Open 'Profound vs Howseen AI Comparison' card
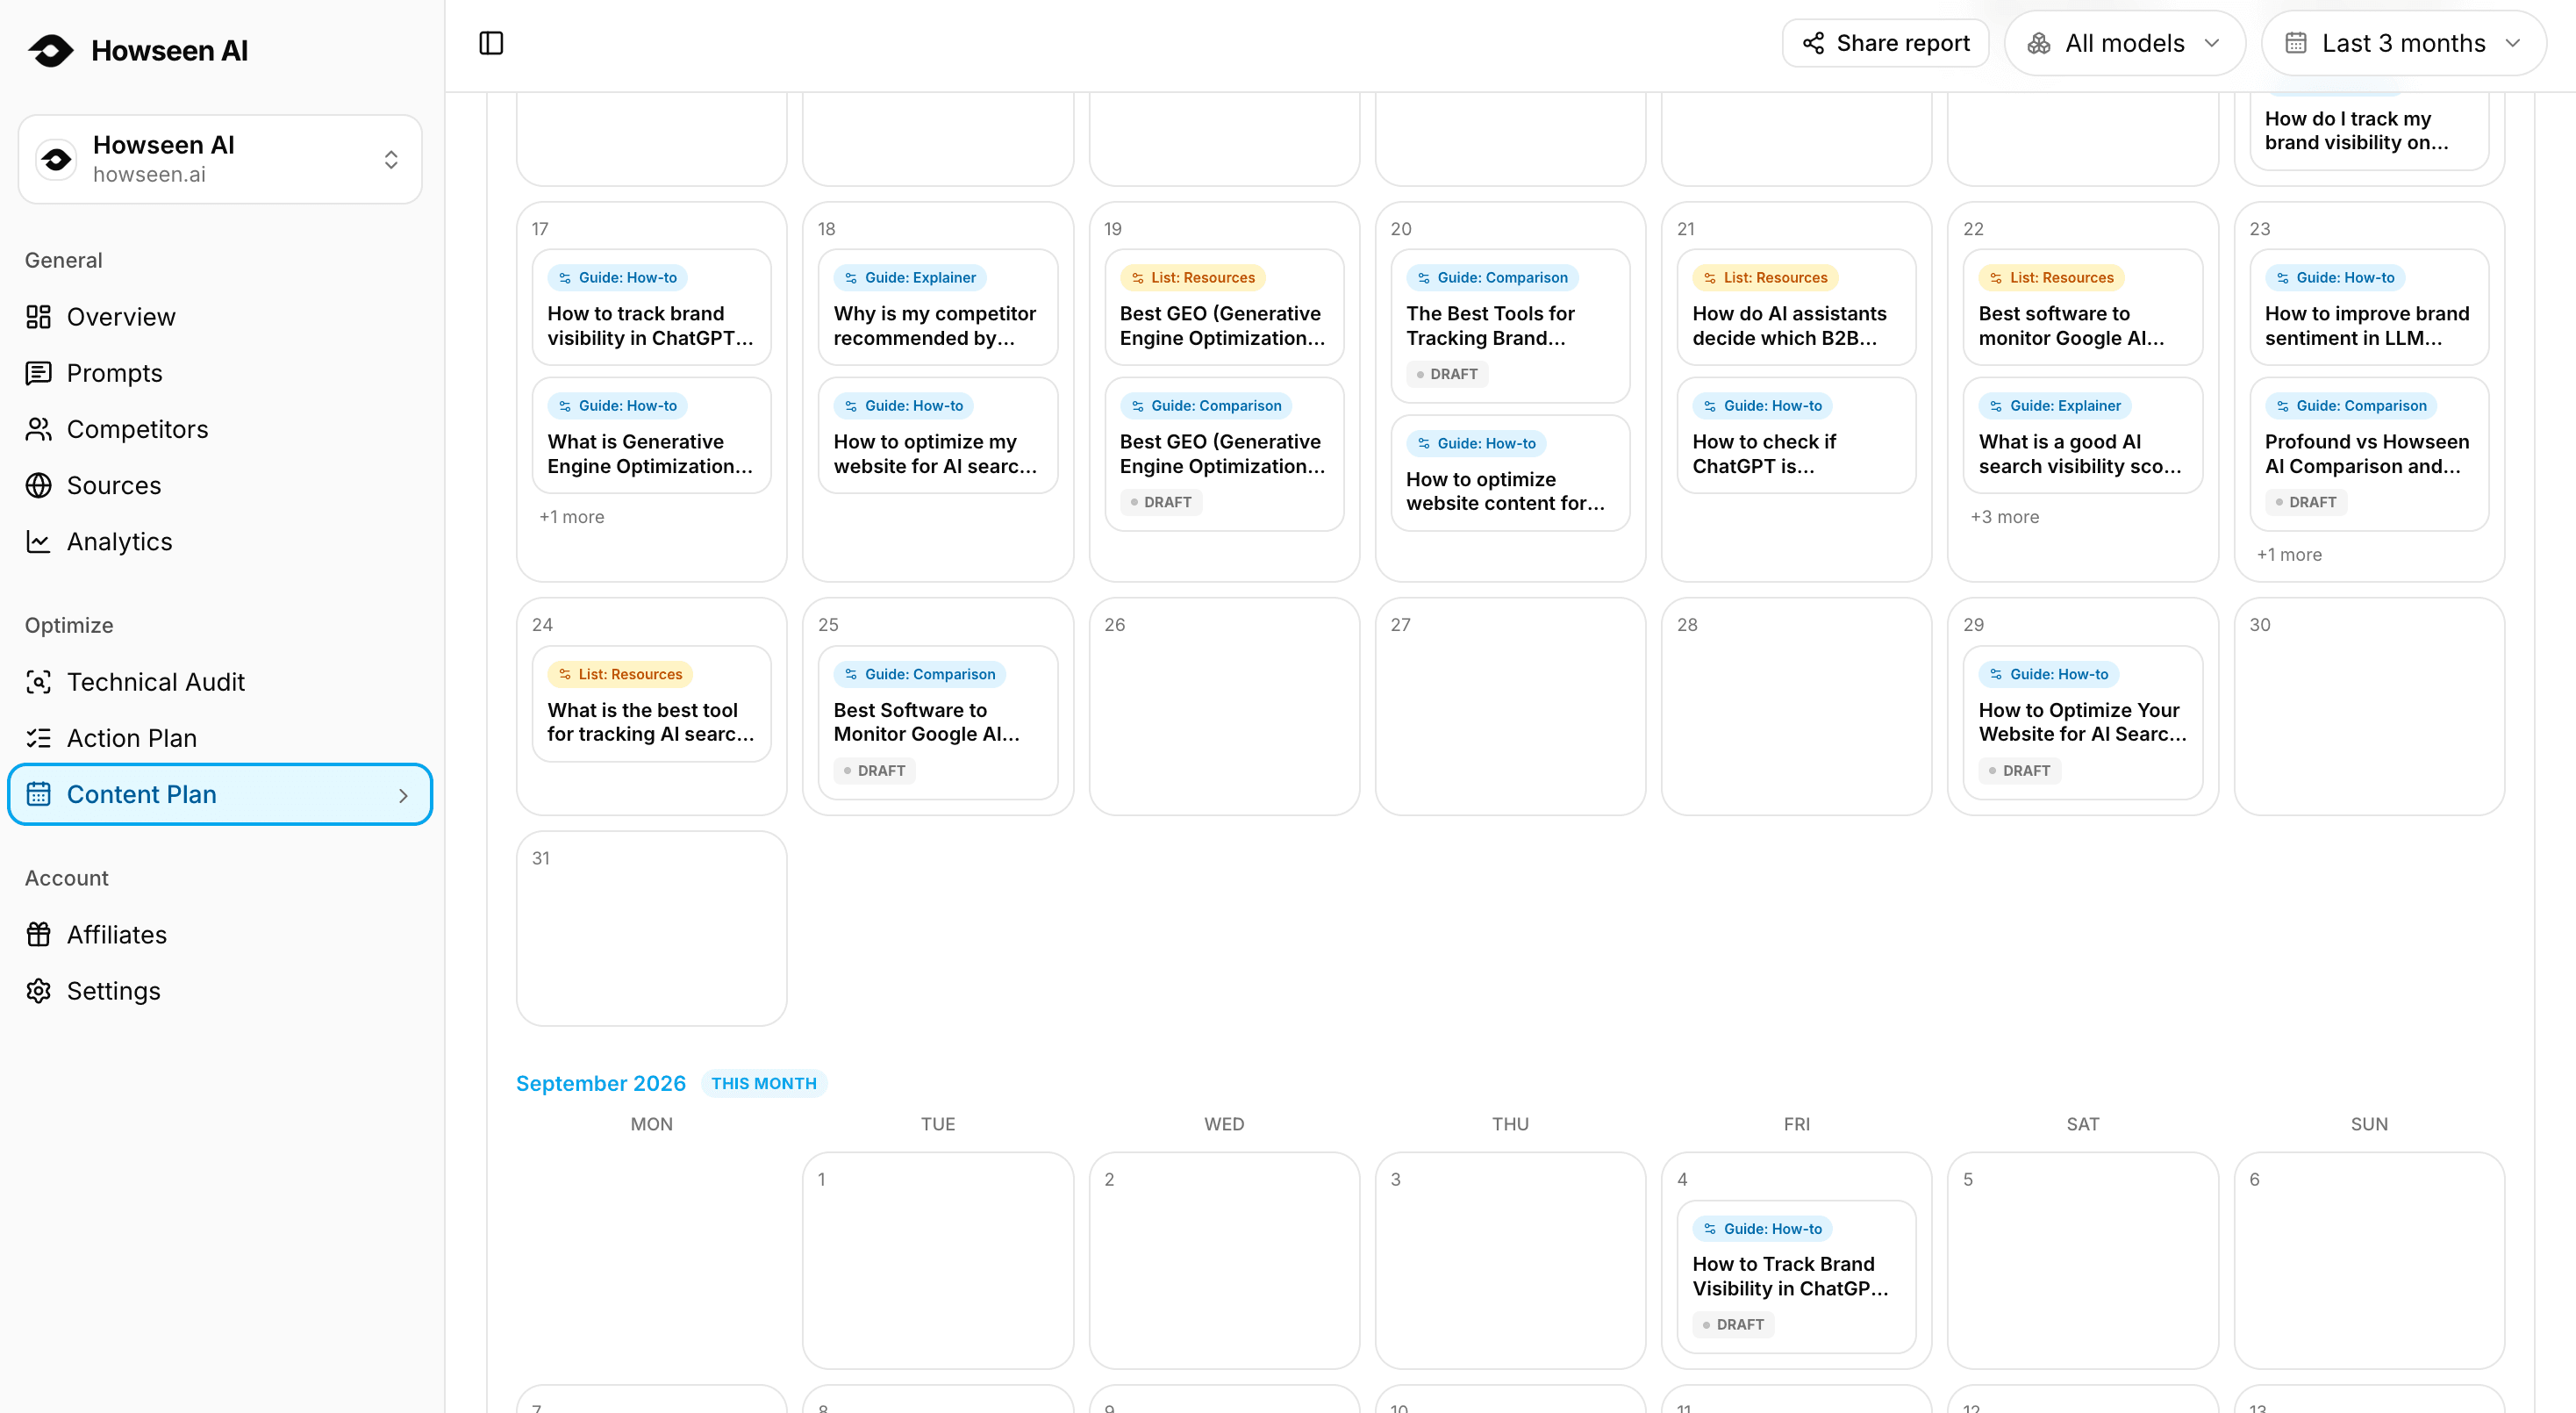2576x1413 pixels. pyautogui.click(x=2369, y=454)
